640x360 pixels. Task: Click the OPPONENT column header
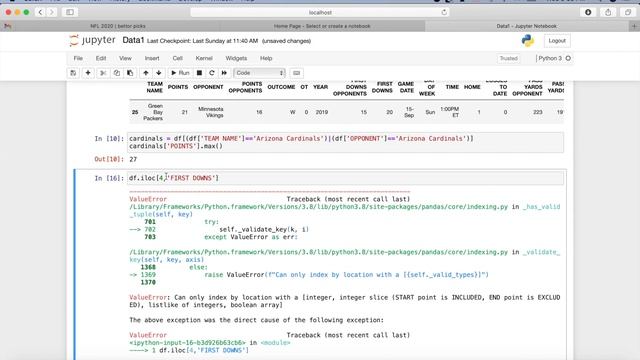click(208, 87)
